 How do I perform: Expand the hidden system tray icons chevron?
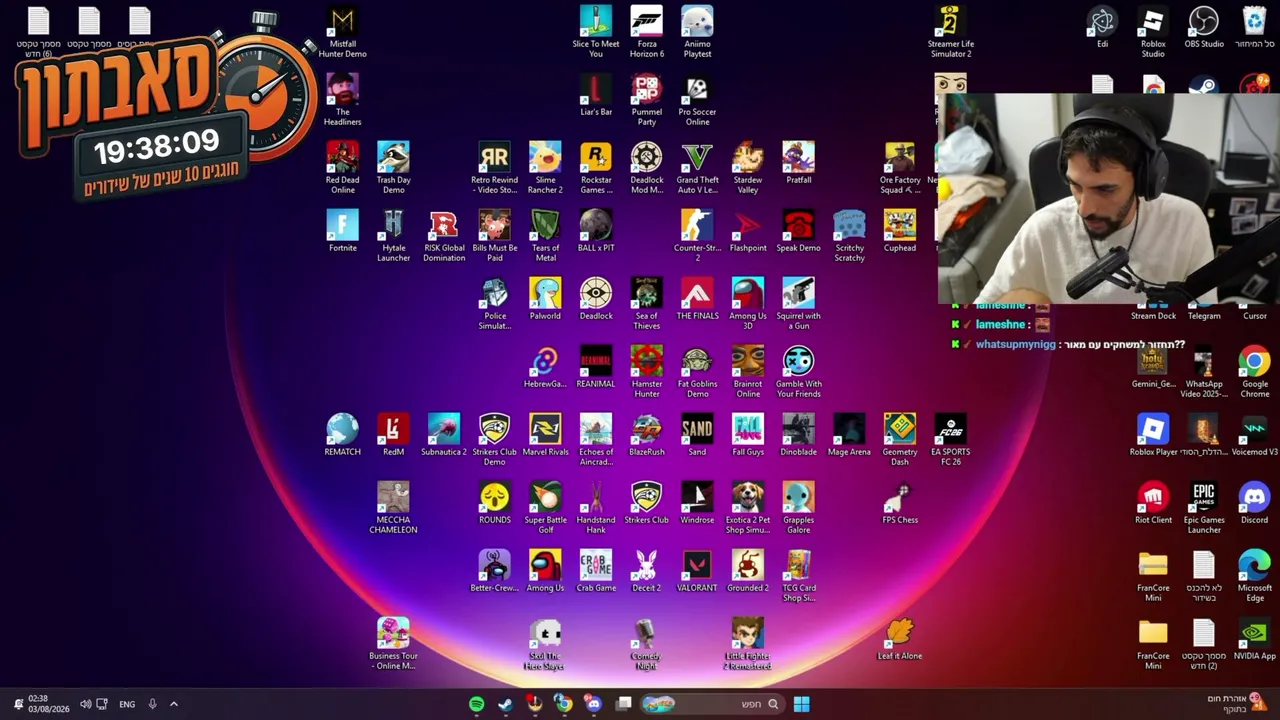(x=173, y=704)
